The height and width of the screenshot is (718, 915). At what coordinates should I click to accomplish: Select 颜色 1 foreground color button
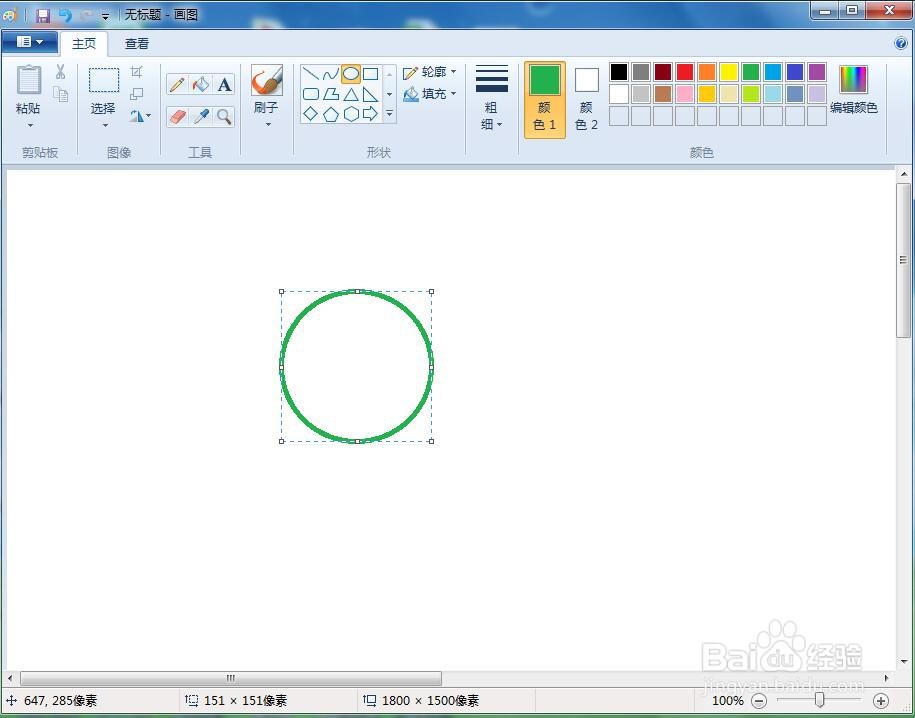[544, 99]
